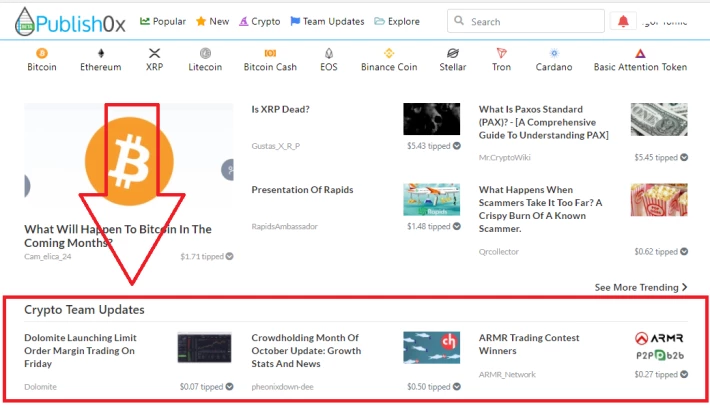Expand the $1.48 tipped dropdown arrow

457,226
